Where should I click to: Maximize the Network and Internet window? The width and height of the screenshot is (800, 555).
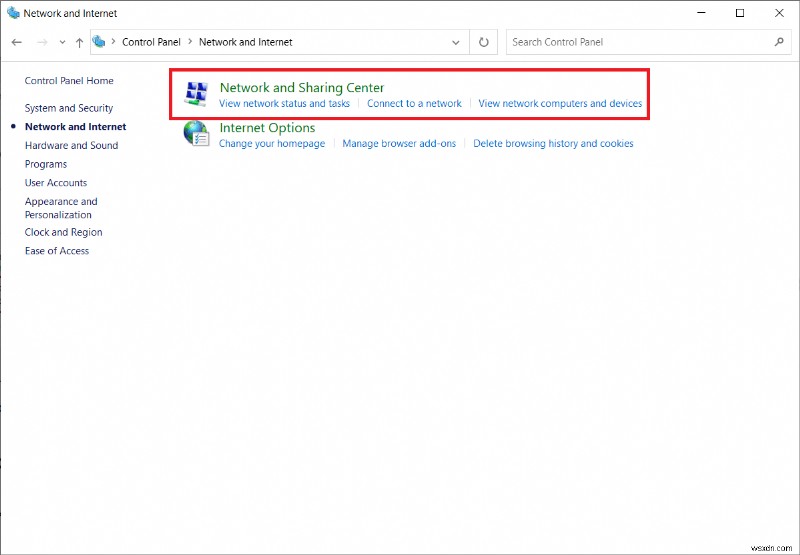coord(740,13)
